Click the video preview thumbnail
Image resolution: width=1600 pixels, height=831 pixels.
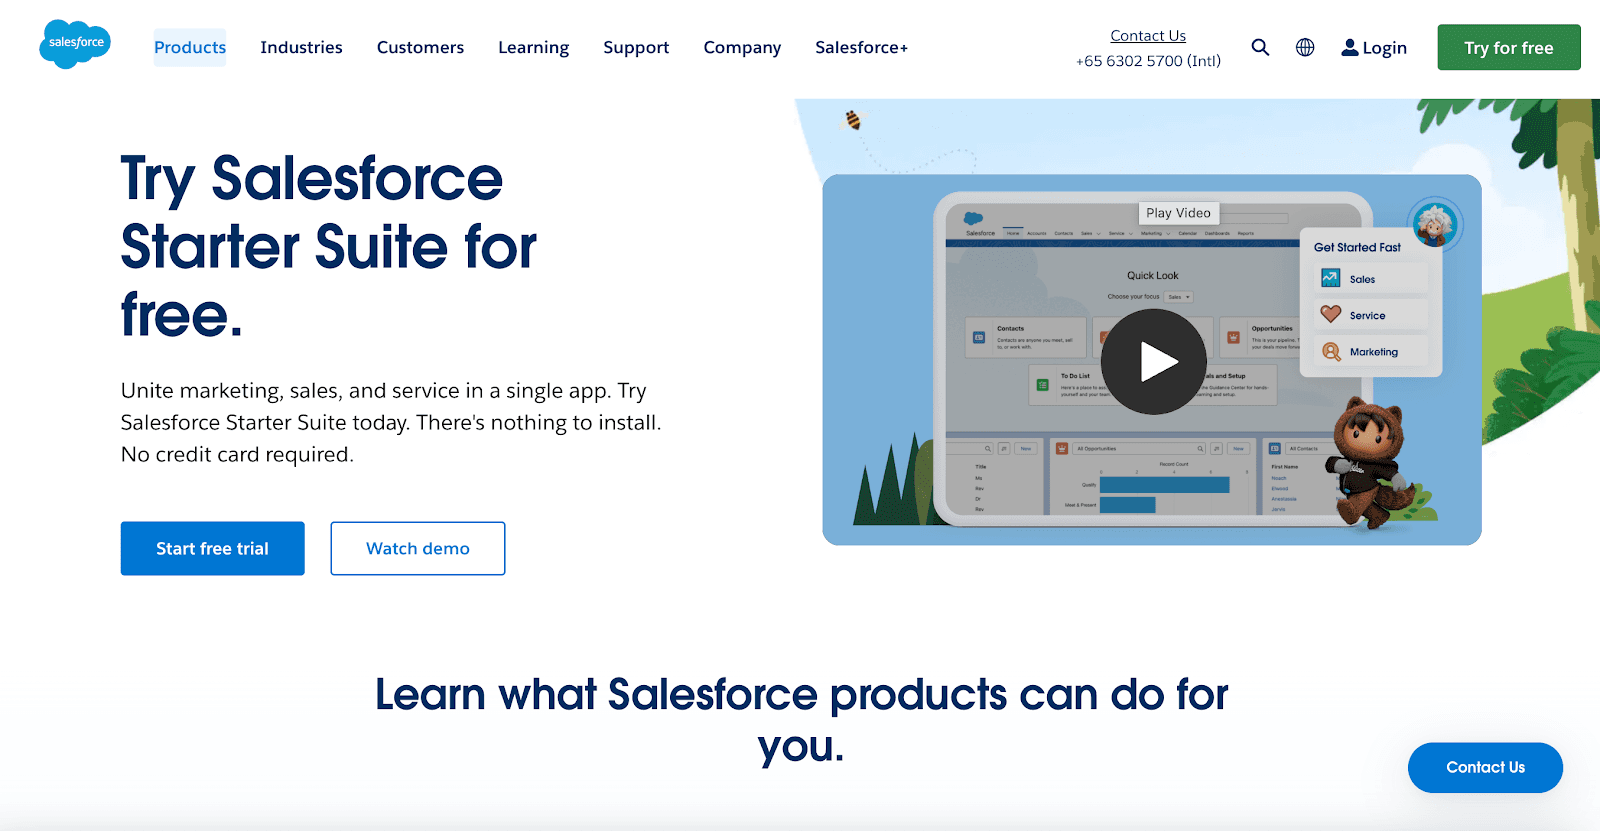(x=1152, y=360)
